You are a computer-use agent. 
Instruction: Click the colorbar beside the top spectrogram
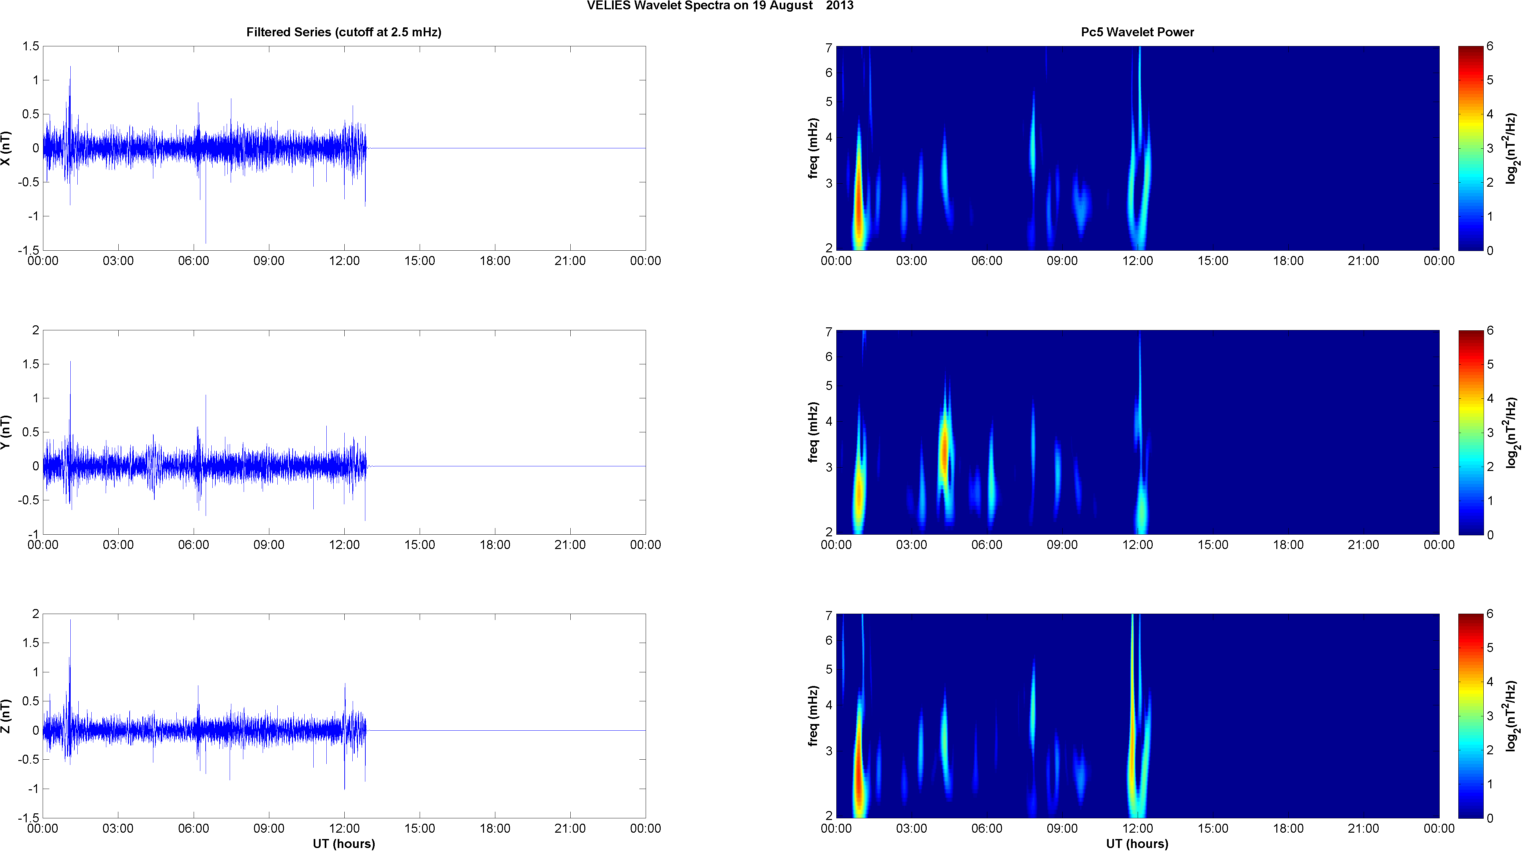[x=1470, y=148]
